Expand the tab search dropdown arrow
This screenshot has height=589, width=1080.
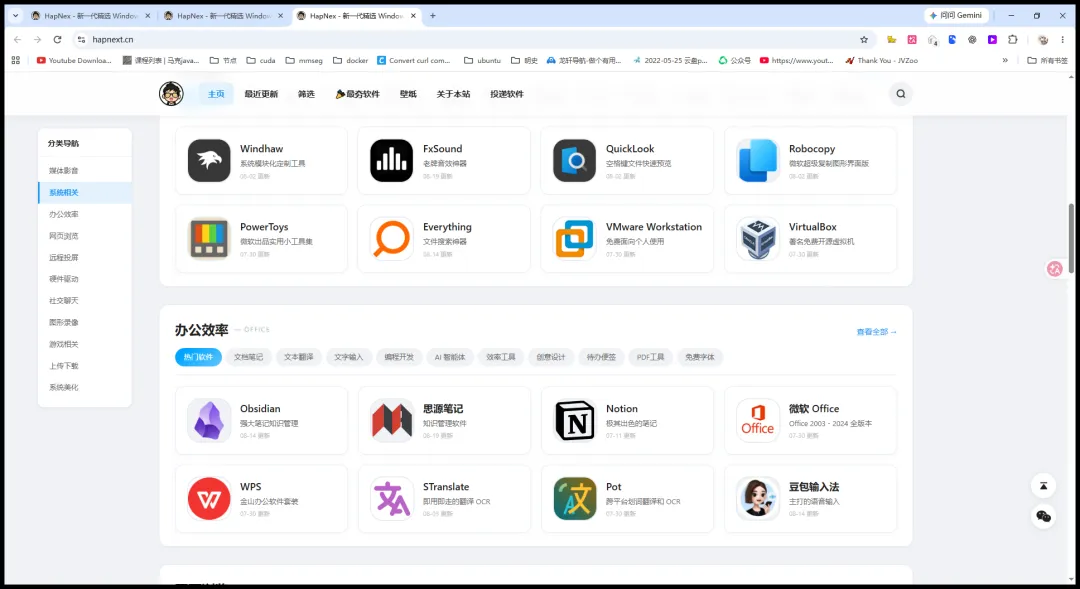(x=15, y=15)
